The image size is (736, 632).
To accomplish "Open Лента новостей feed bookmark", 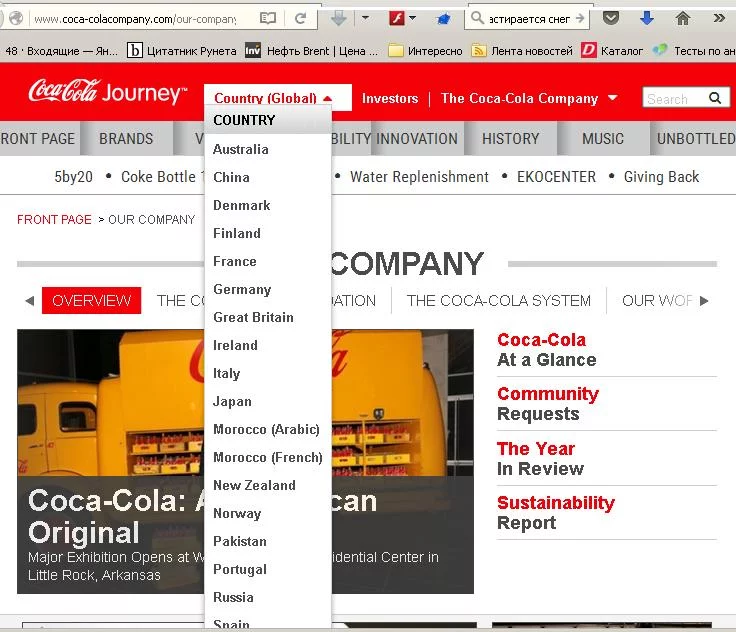I will 522,50.
